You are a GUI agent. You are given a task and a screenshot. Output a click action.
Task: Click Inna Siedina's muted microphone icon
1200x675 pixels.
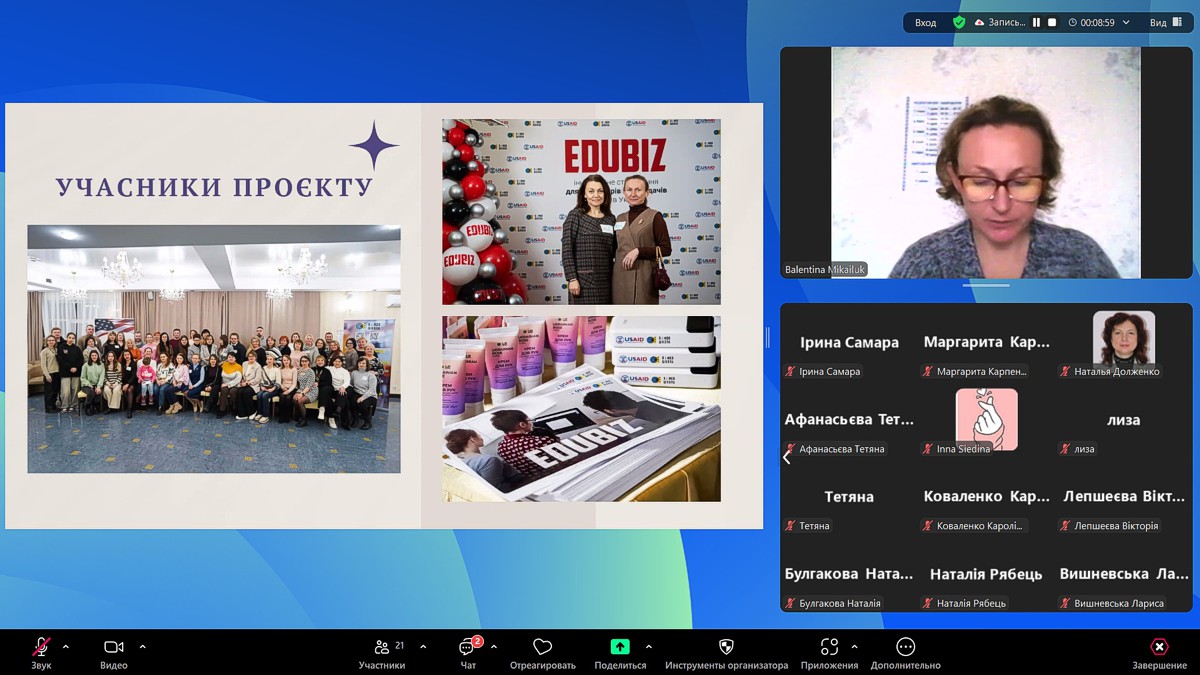click(928, 449)
